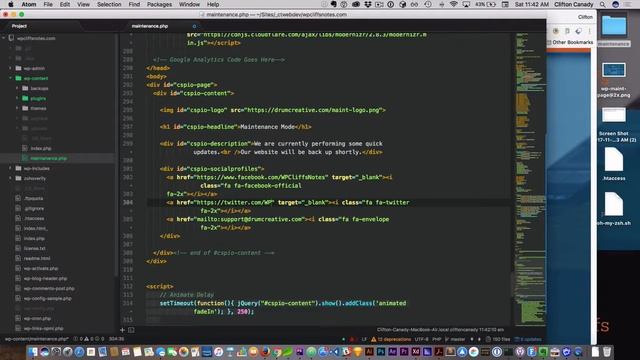Screen dimensions: 640x360
Task: Select the Project panel tab
Action: tap(19, 26)
